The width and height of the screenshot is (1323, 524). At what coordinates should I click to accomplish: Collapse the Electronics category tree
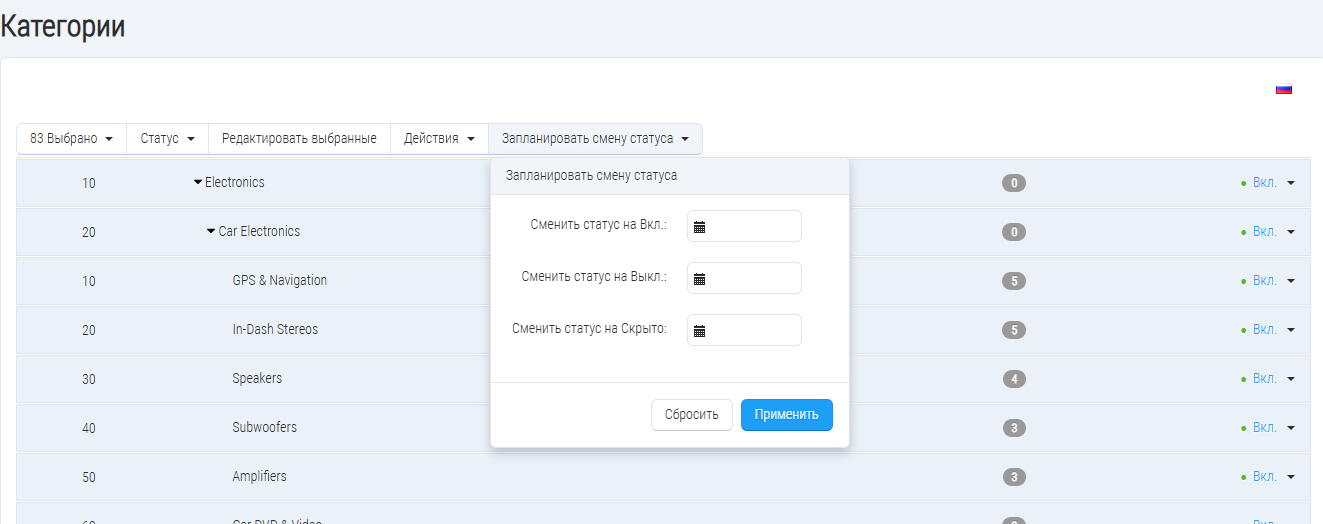tap(198, 183)
